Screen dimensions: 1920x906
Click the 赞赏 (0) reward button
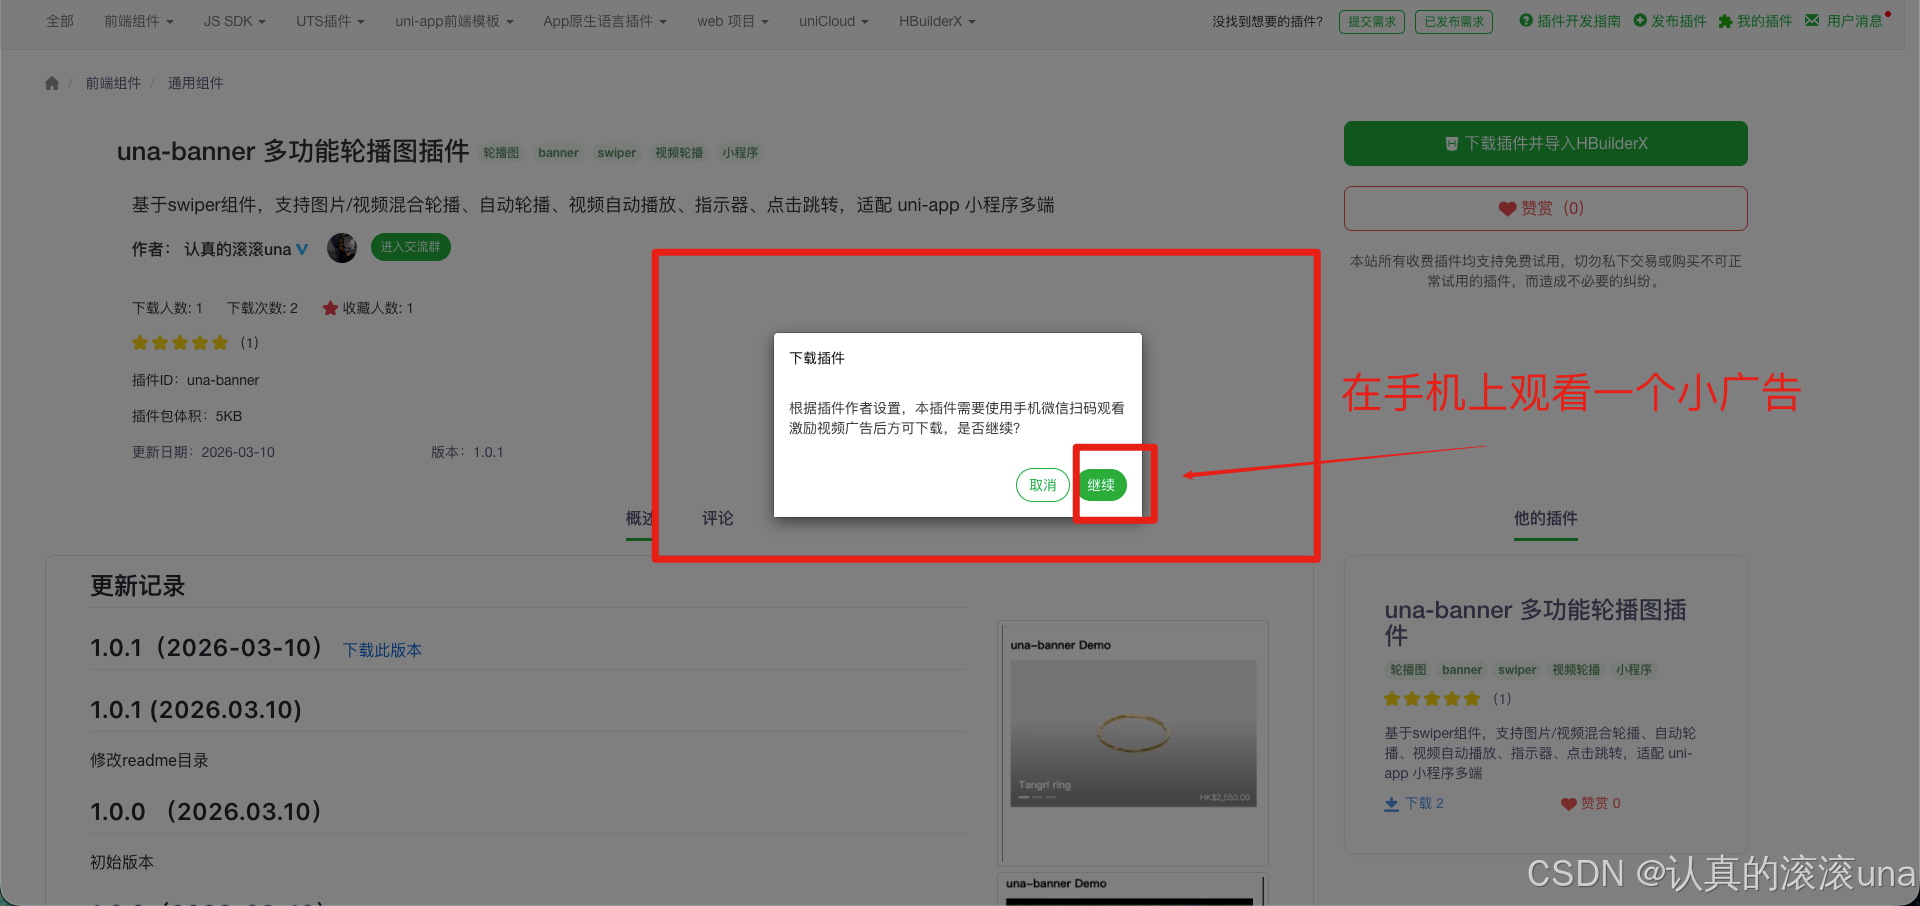[1545, 208]
